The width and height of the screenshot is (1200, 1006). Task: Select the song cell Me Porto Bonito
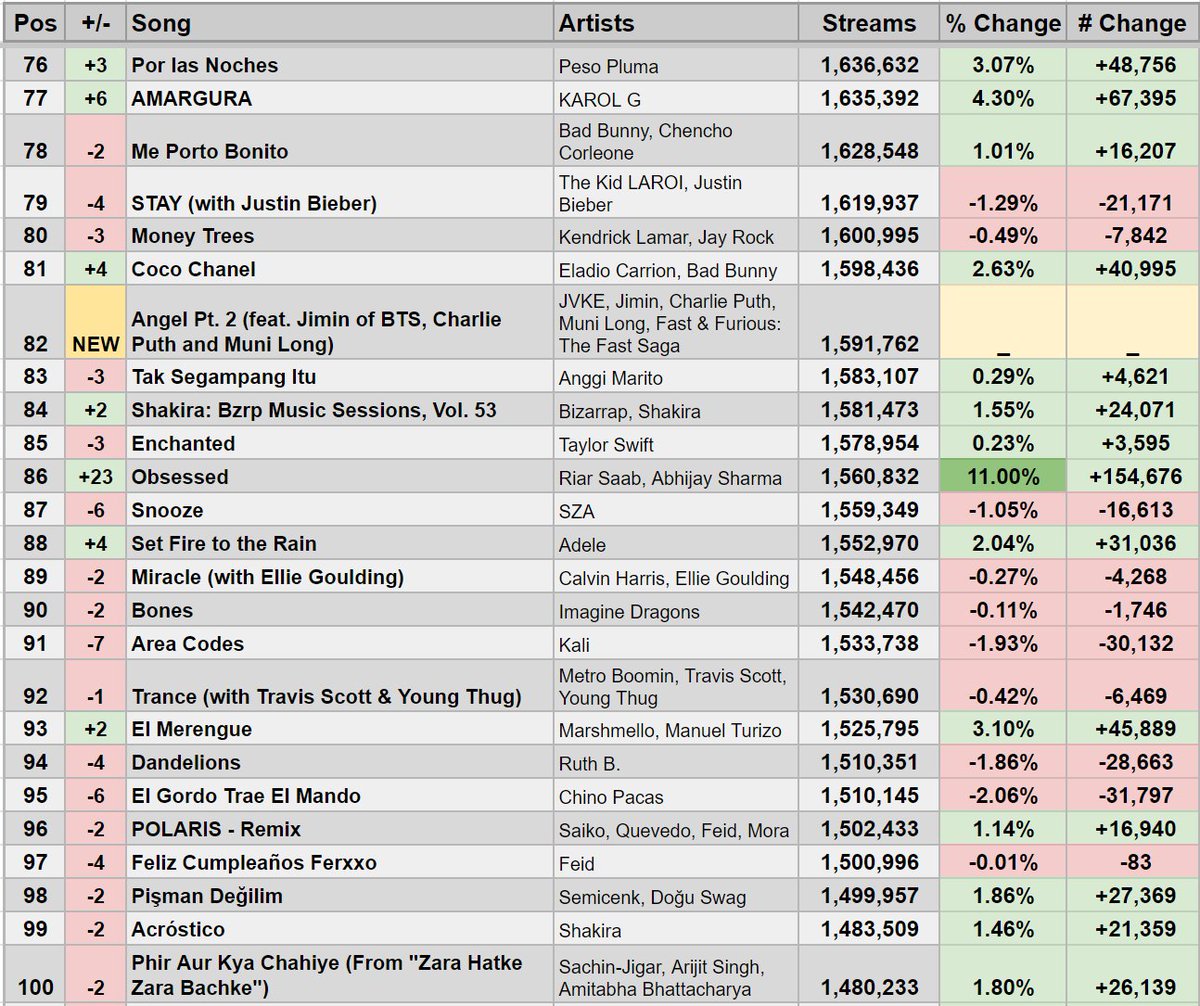click(x=340, y=141)
